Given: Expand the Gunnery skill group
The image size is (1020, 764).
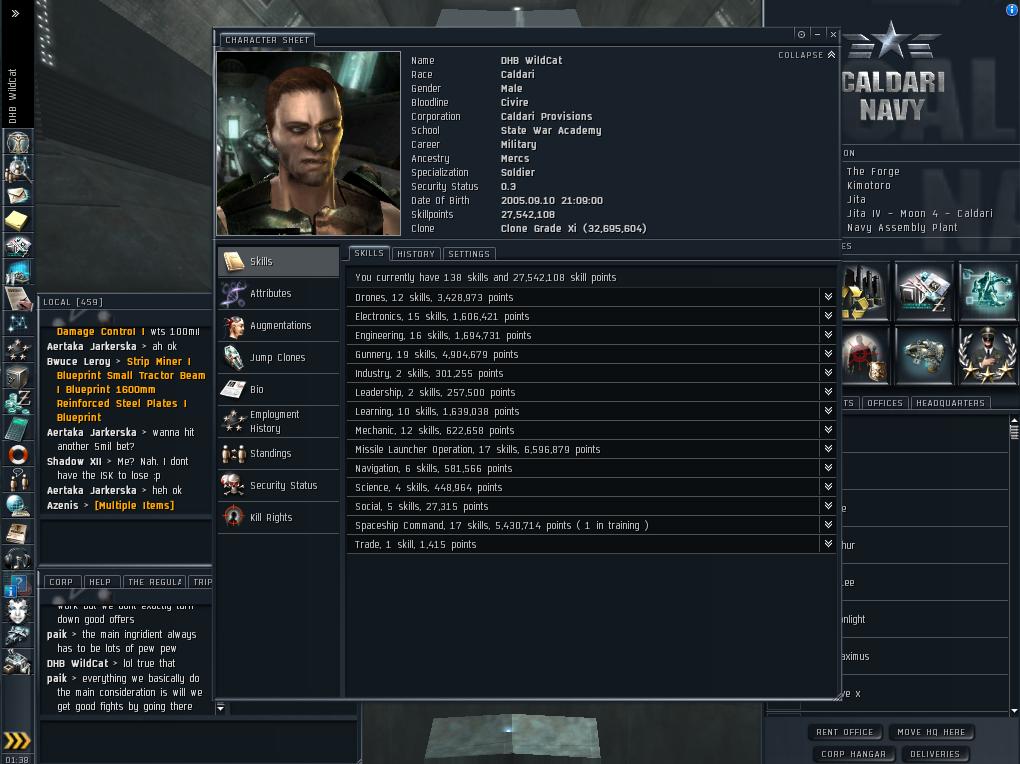Looking at the screenshot, I should click(x=828, y=354).
